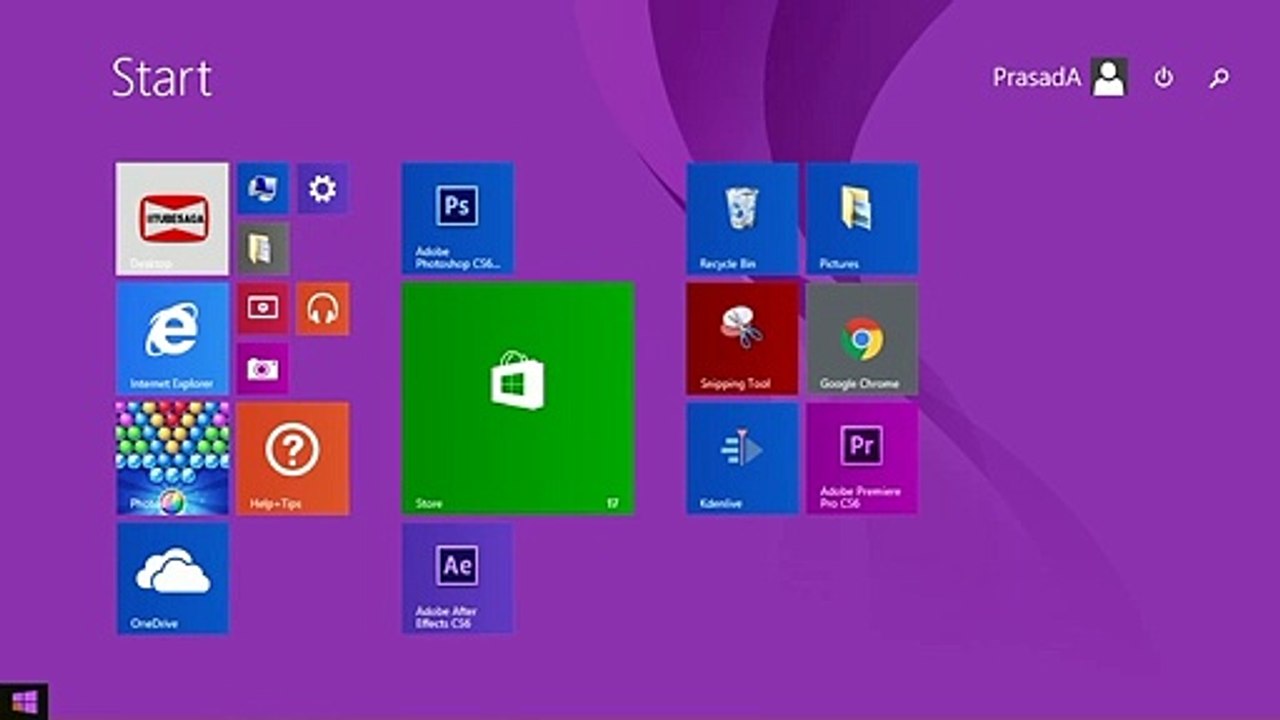
Task: Open the Music headphones tile
Action: [322, 308]
